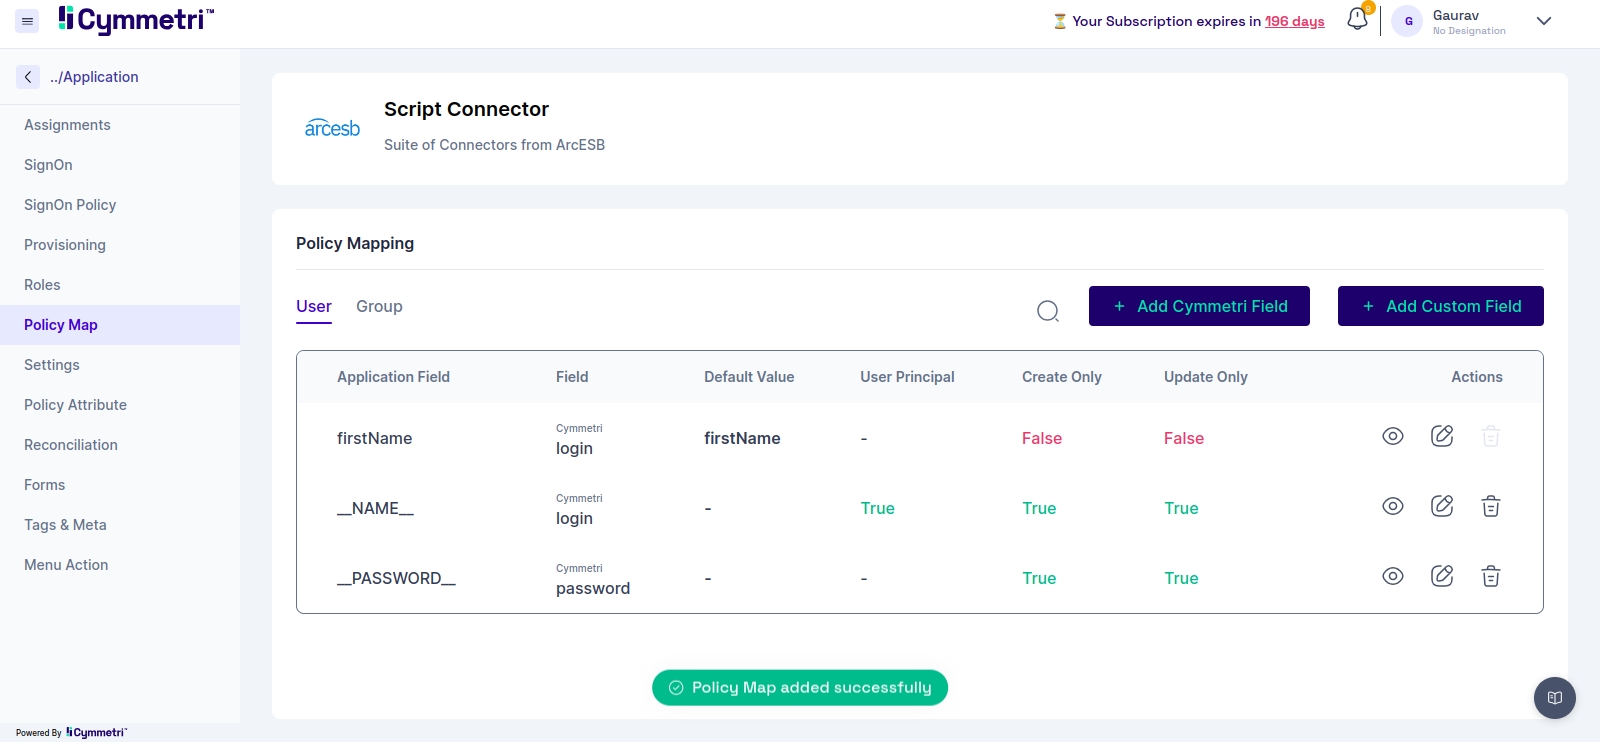The image size is (1600, 742).
Task: Edit the __NAME__ mapping row
Action: (1441, 506)
